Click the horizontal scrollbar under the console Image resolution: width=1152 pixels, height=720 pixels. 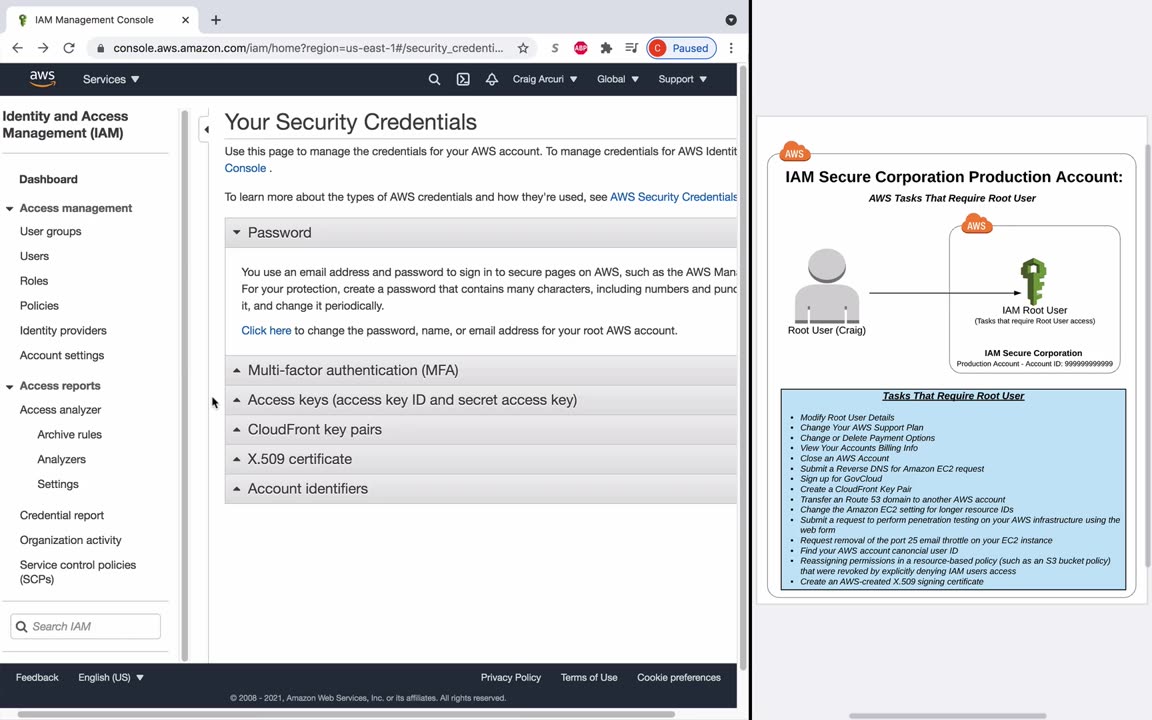346,714
